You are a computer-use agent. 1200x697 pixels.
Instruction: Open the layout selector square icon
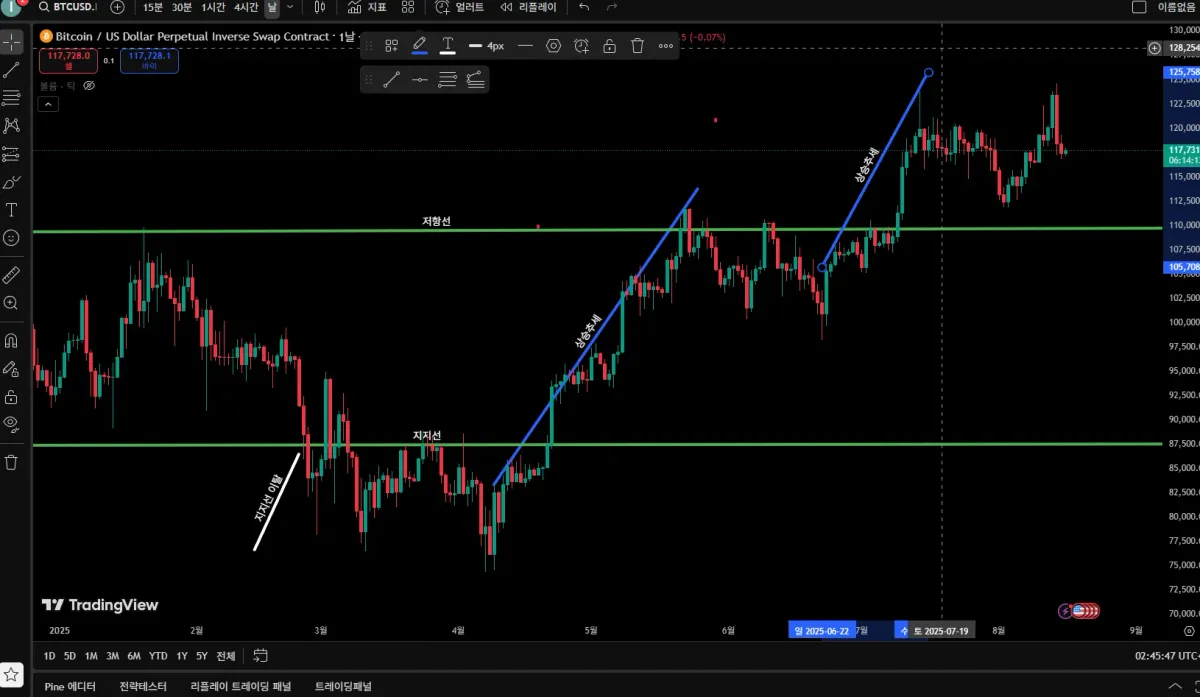[1139, 7]
